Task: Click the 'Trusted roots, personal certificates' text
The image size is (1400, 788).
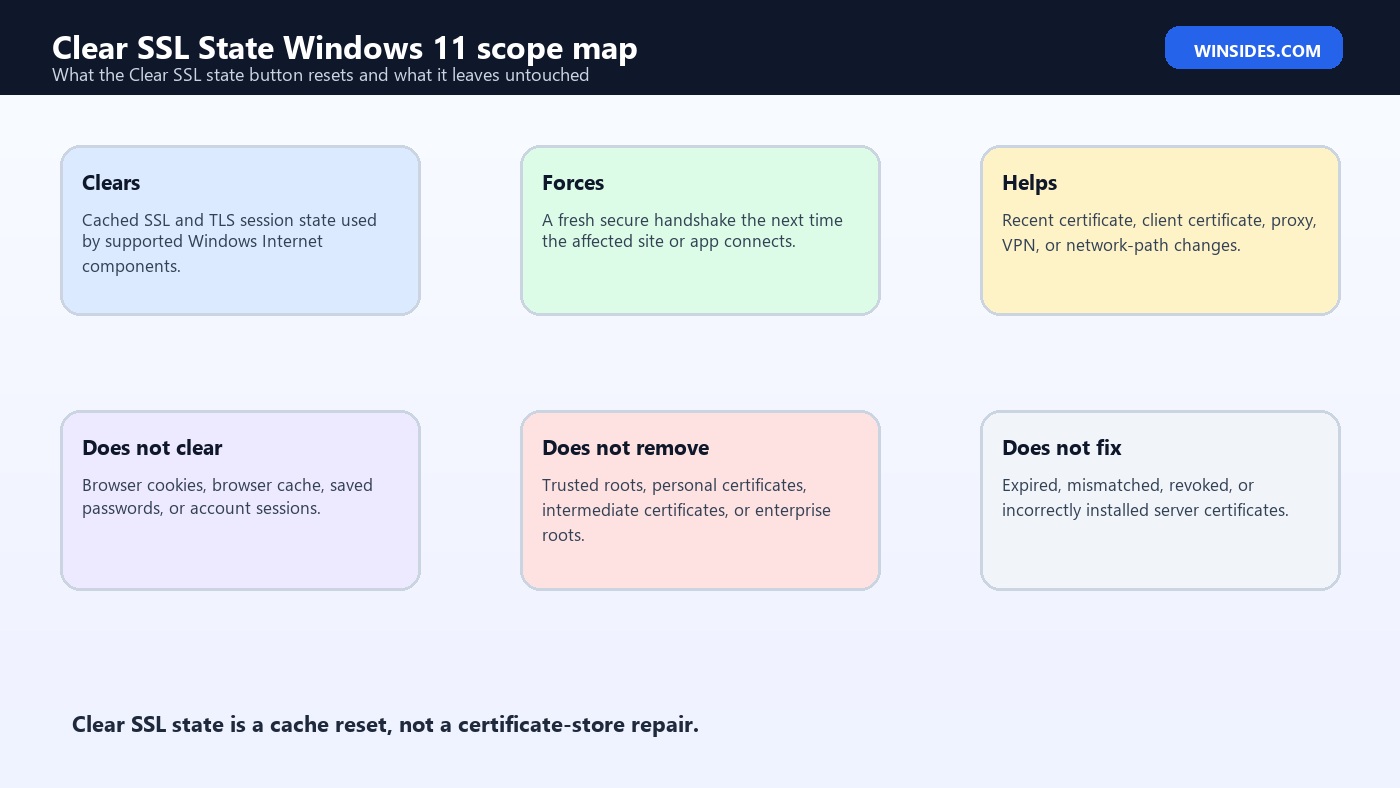Action: (686, 510)
